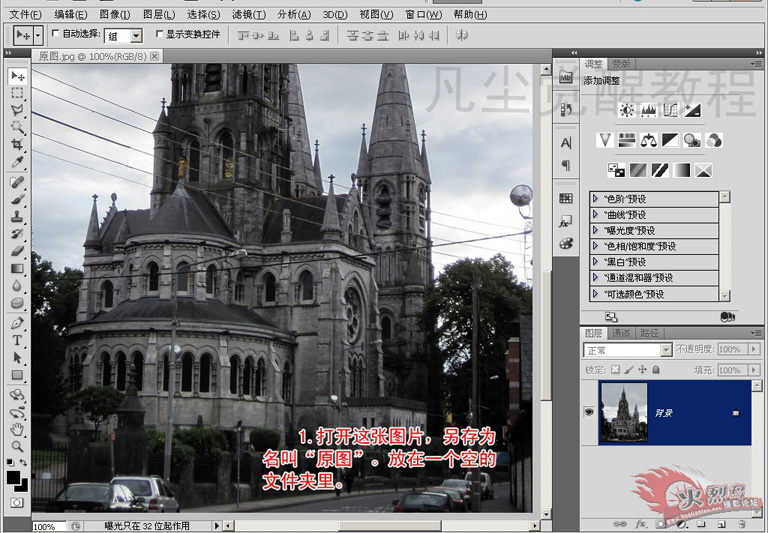Select the Blur tool
This screenshot has width=768, height=533.
point(18,286)
